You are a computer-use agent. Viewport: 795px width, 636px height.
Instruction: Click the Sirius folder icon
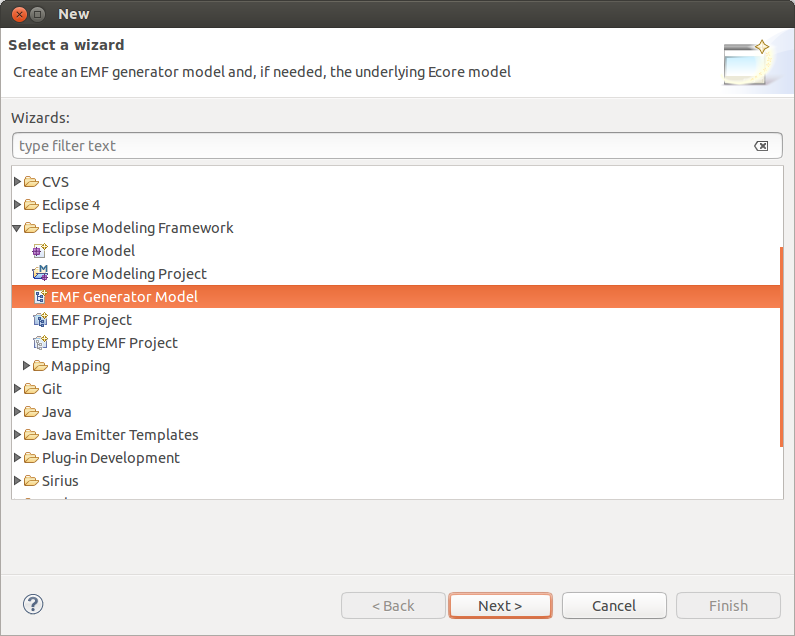31,481
